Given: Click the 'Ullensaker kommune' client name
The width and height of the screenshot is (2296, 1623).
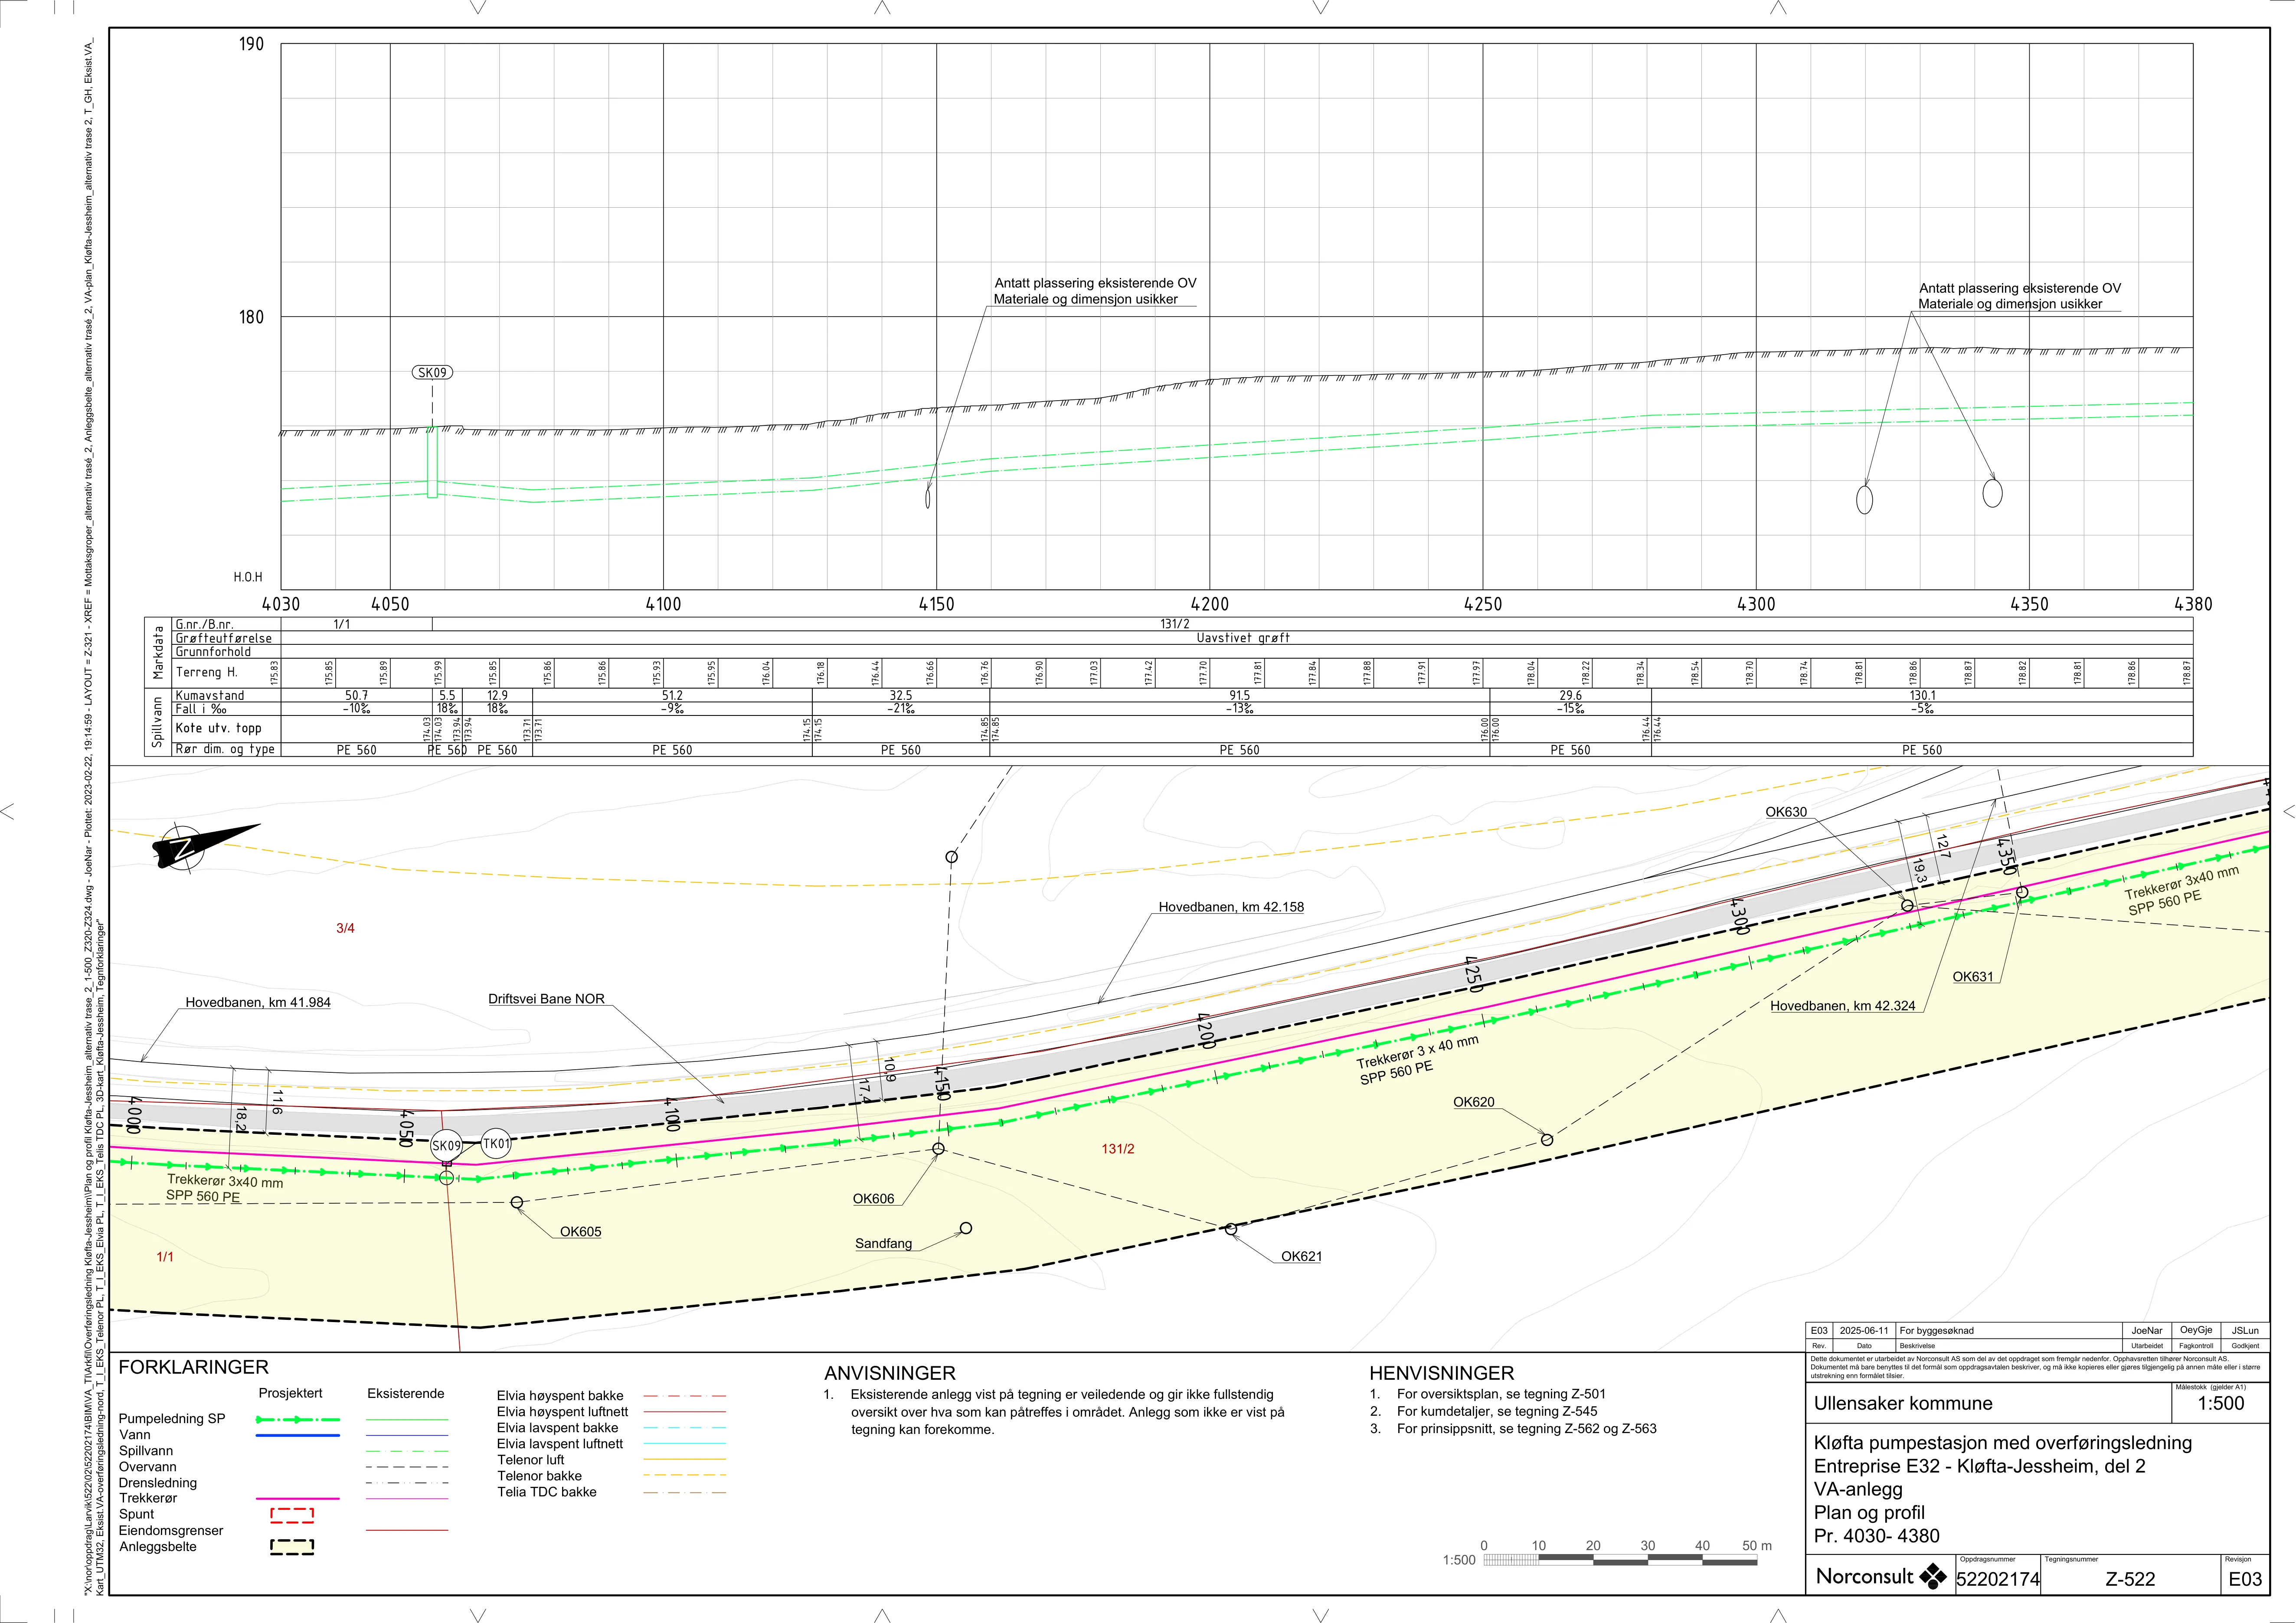Looking at the screenshot, I should [1903, 1404].
